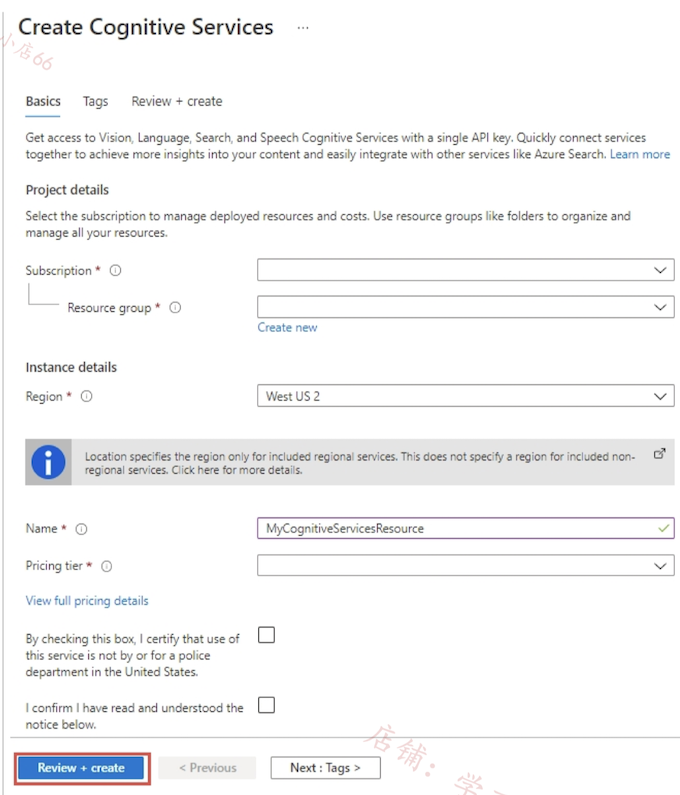Check the police department certification box

coord(266,635)
